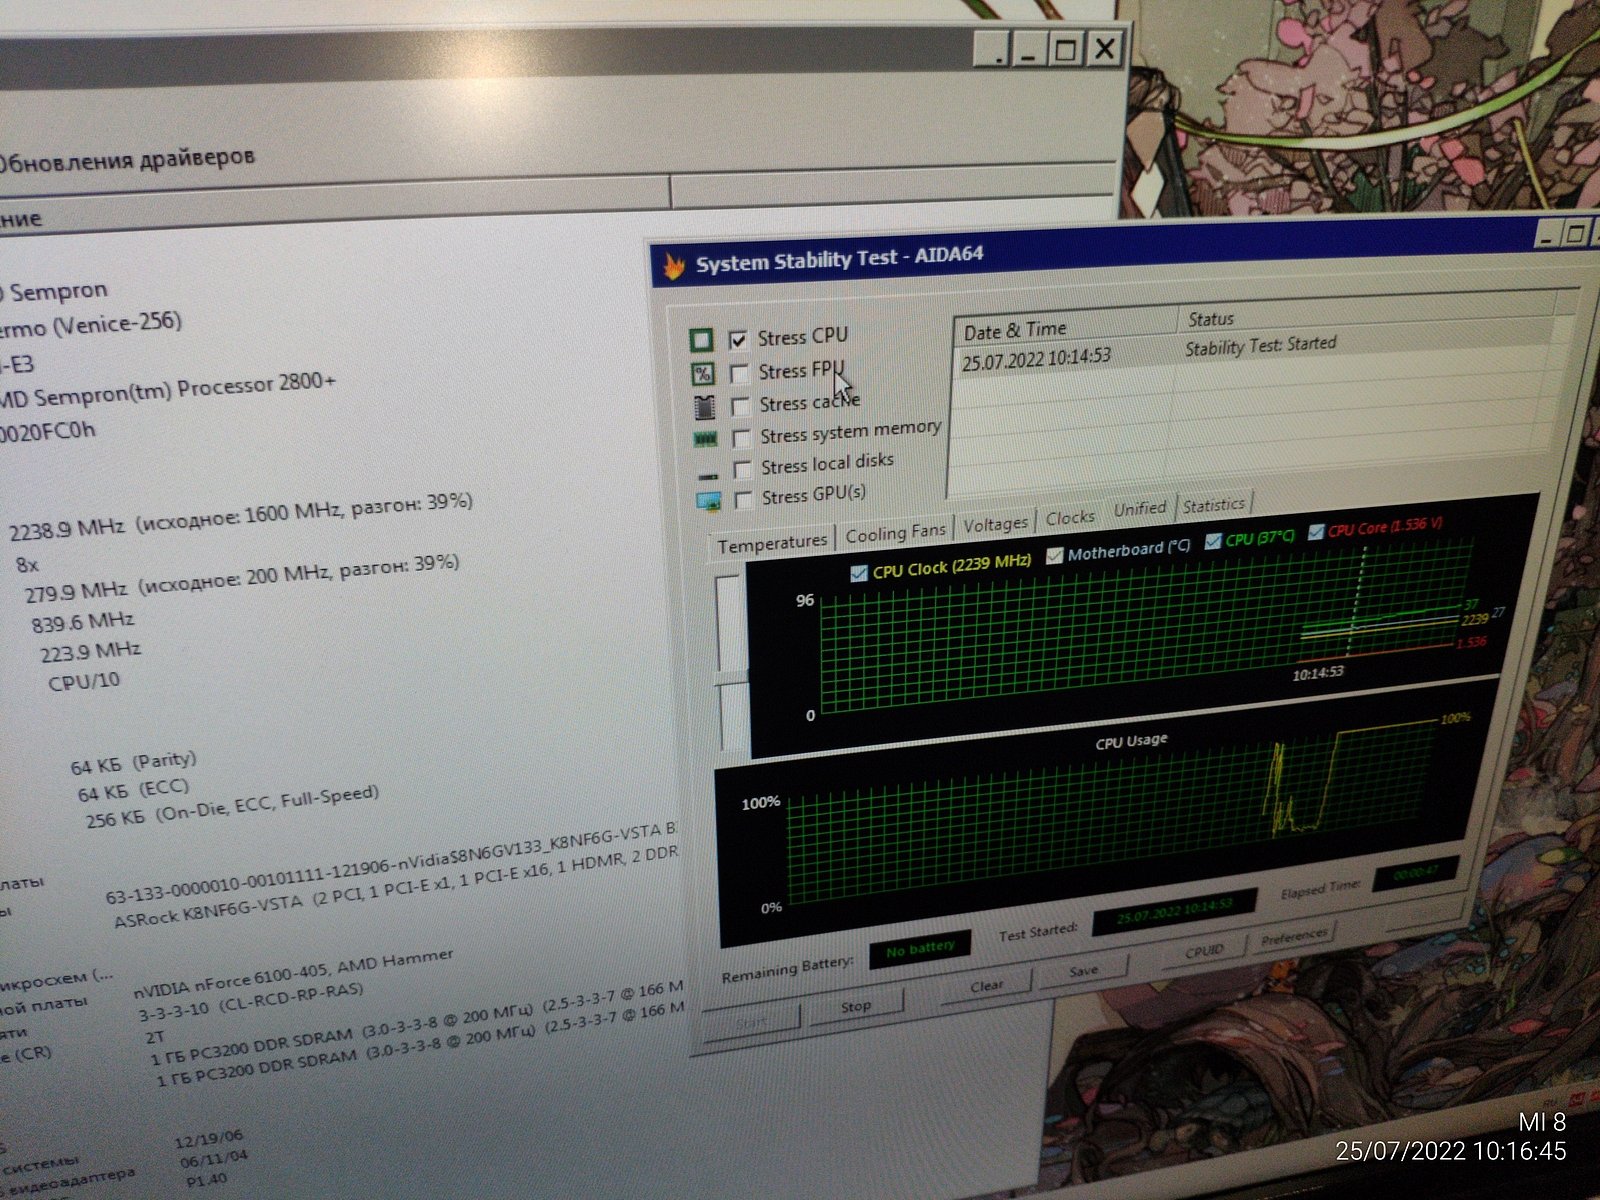The image size is (1600, 1200).
Task: Click the 'ASRock K8NF6G-VSTA' motherboard row
Action: 396,888
